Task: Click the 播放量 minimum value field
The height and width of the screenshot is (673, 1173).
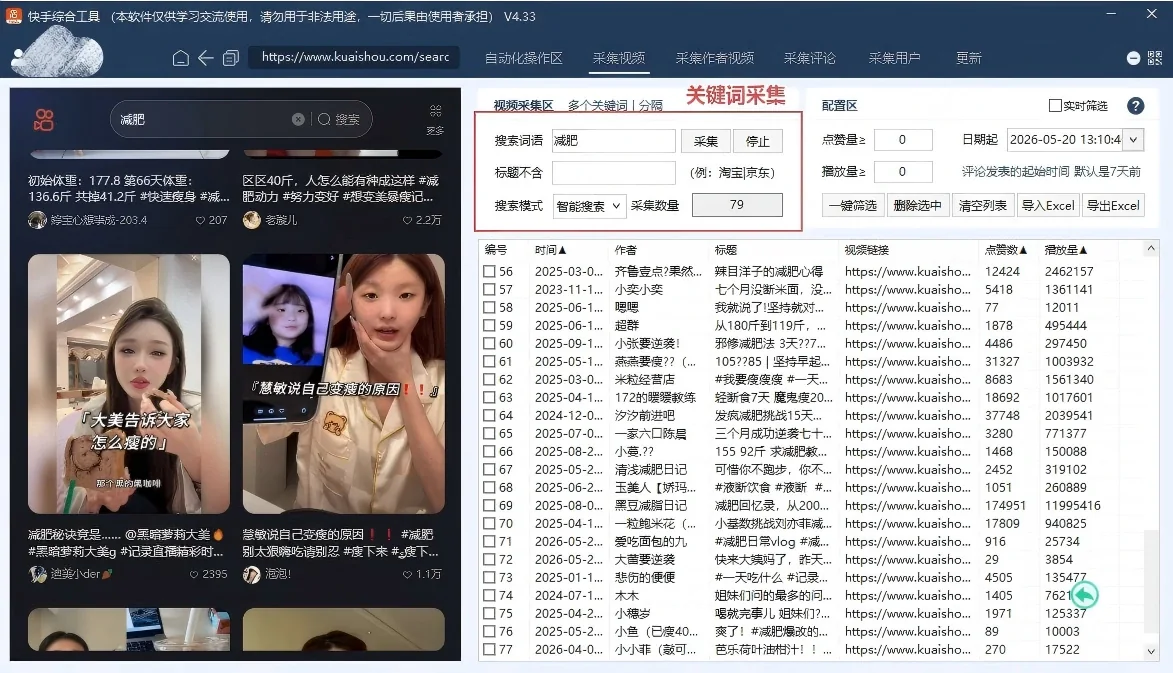Action: pyautogui.click(x=903, y=172)
